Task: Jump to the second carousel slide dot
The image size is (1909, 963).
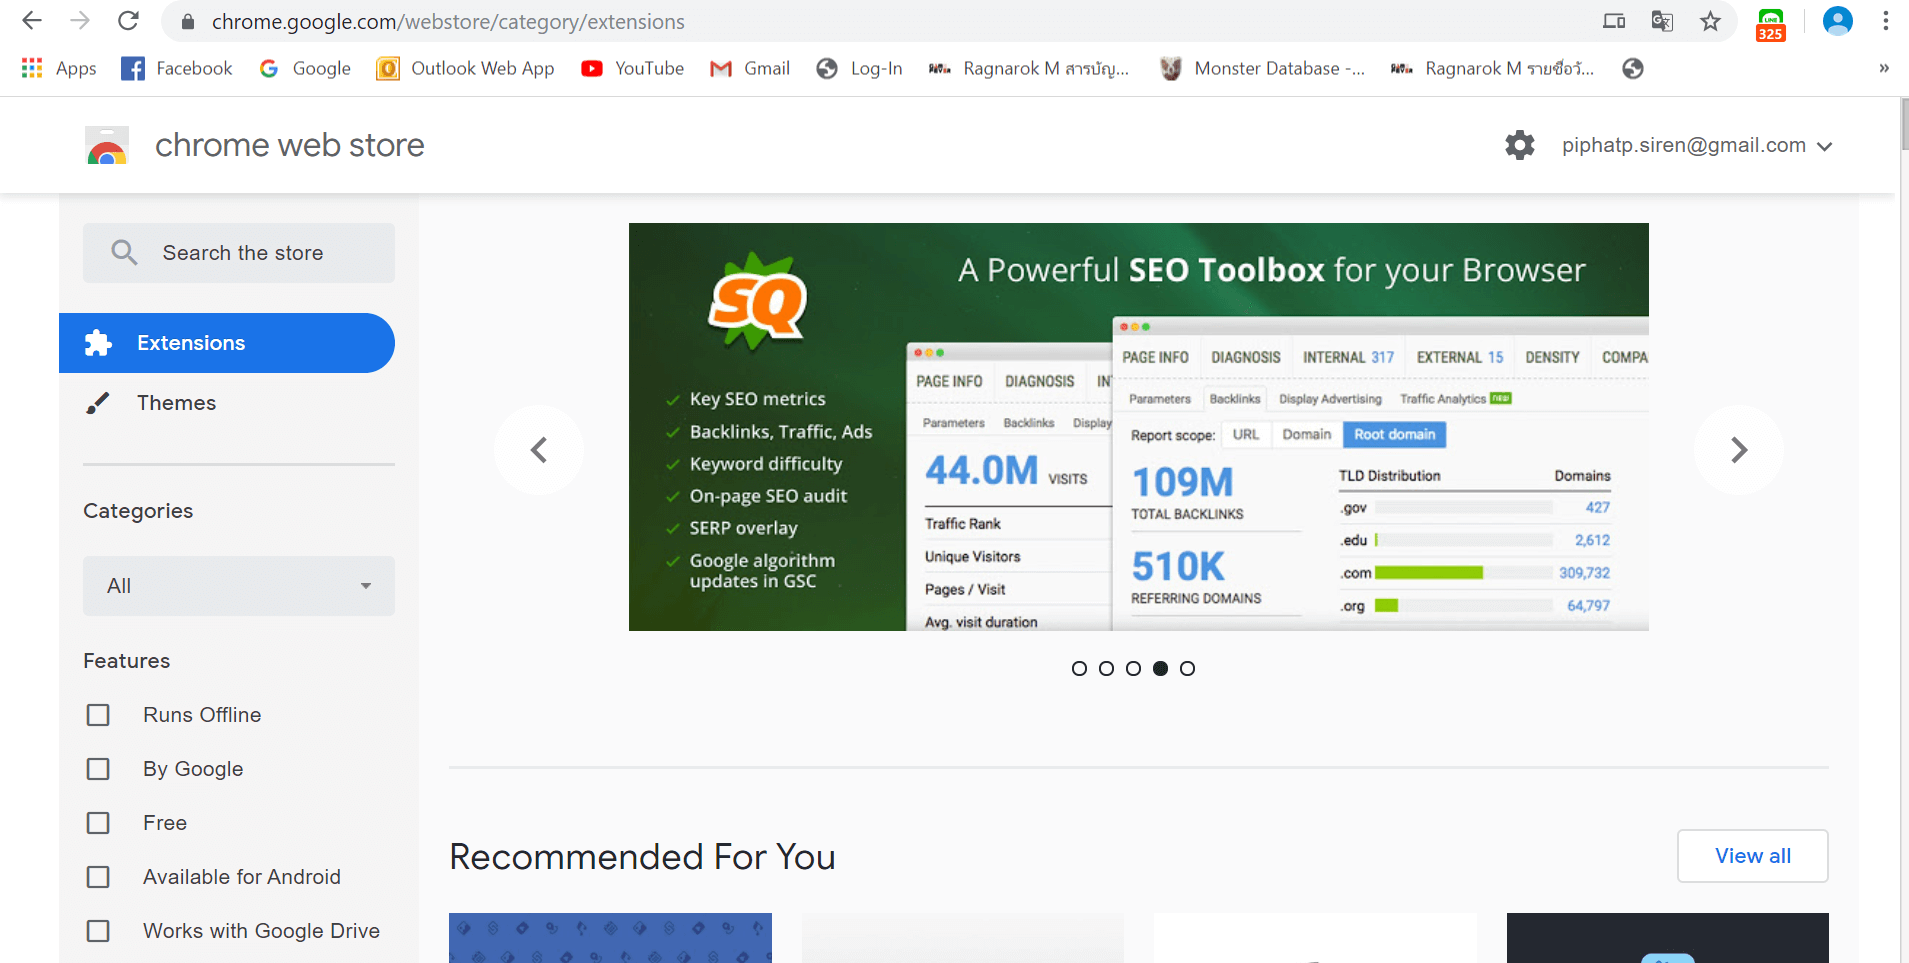Action: (x=1106, y=668)
